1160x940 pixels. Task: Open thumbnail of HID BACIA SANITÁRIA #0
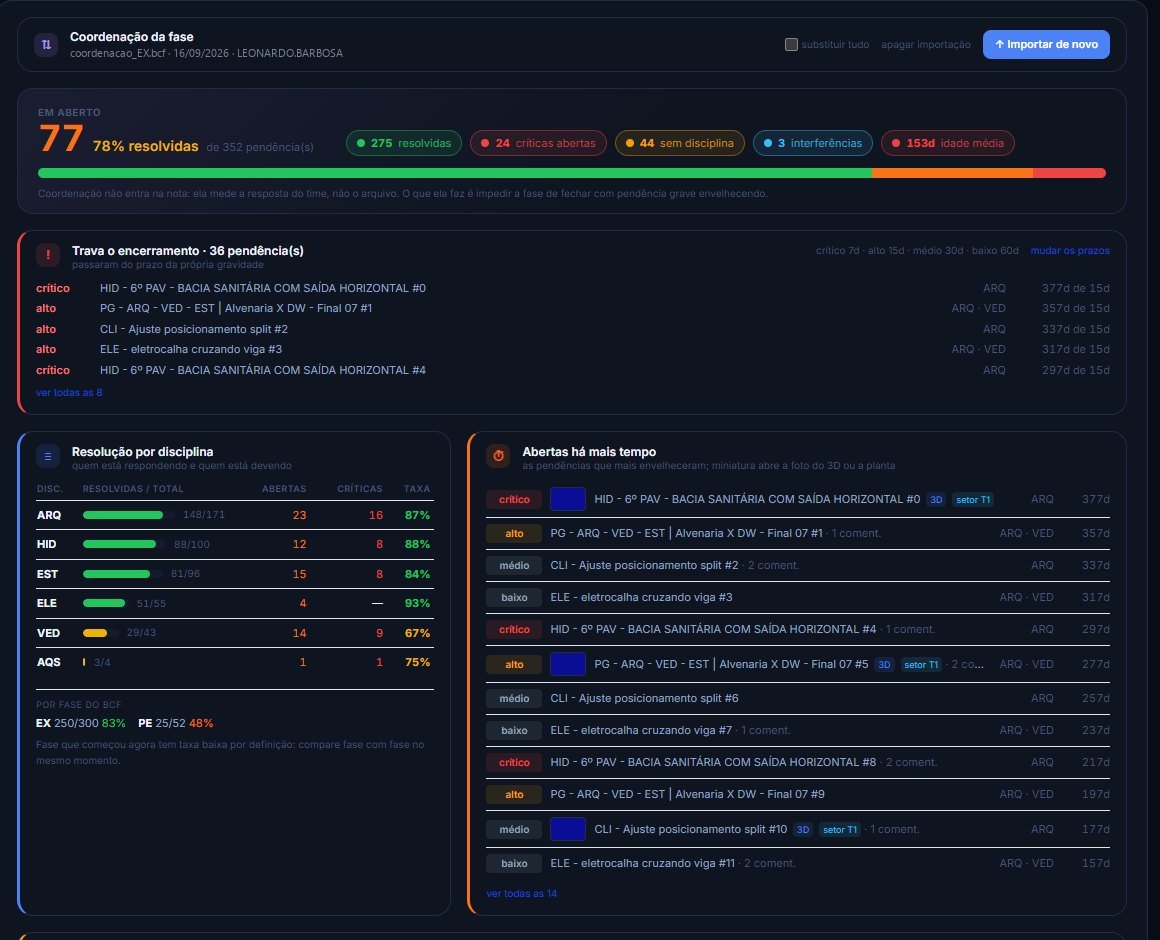pos(567,499)
